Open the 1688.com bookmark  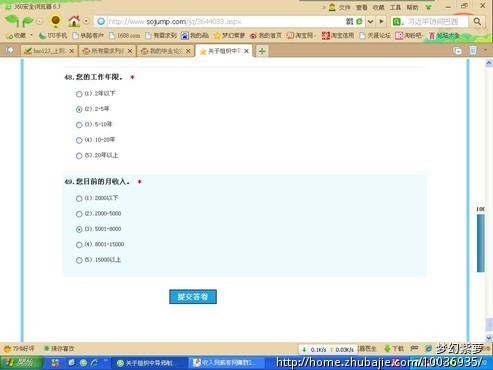[125, 35]
